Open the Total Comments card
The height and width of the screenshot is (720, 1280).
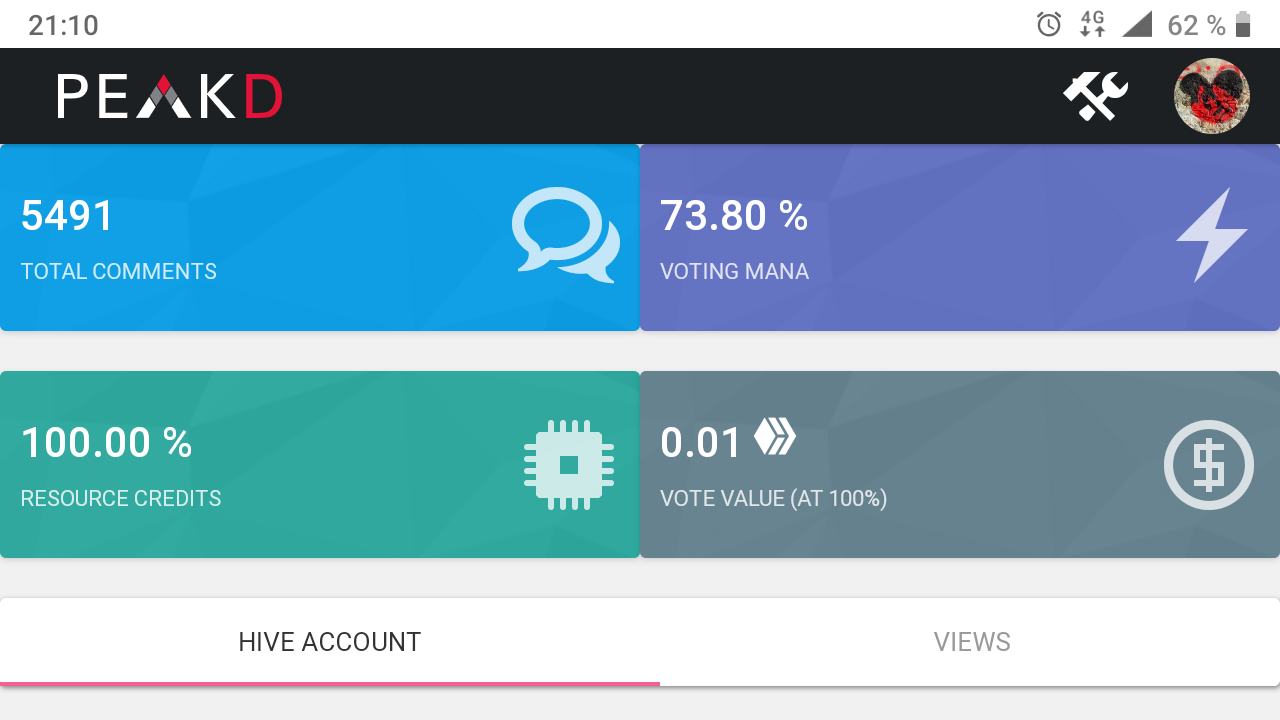[320, 238]
